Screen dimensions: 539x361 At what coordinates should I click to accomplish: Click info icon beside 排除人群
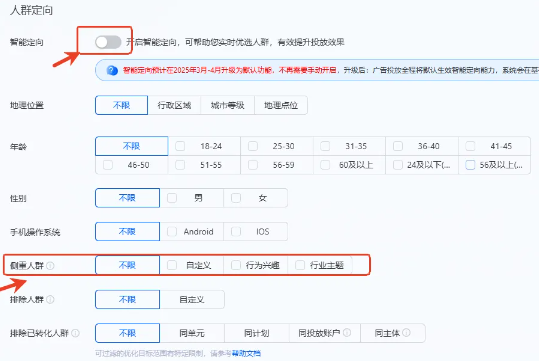point(50,299)
